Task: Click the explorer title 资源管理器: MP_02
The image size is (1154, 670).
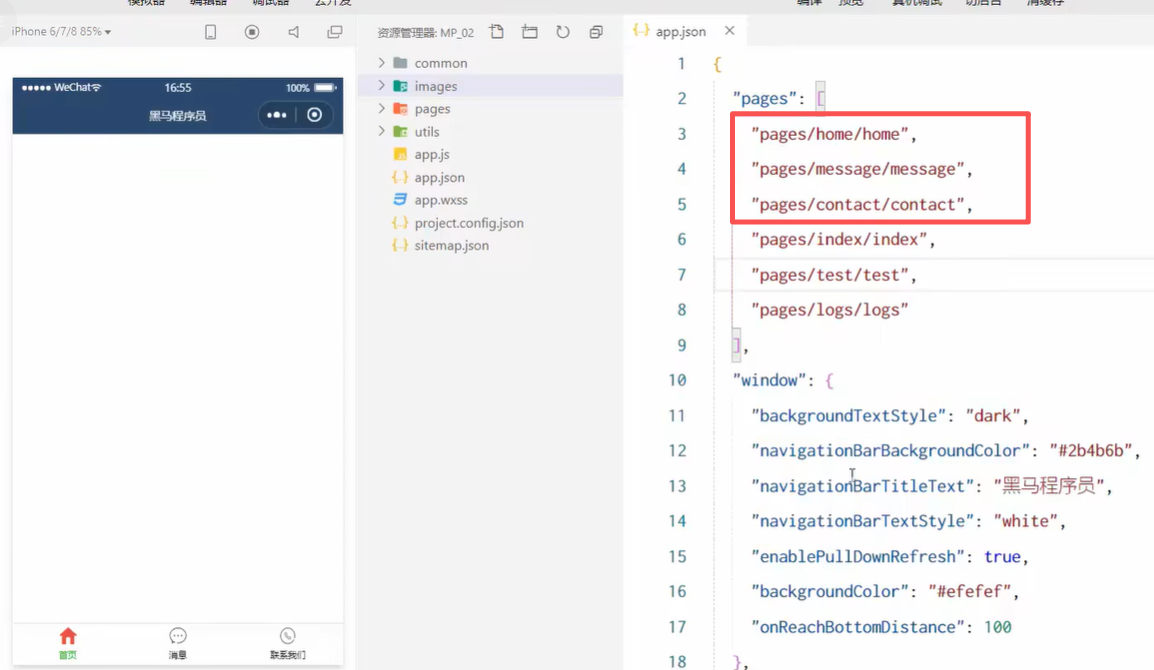Action: (x=425, y=32)
